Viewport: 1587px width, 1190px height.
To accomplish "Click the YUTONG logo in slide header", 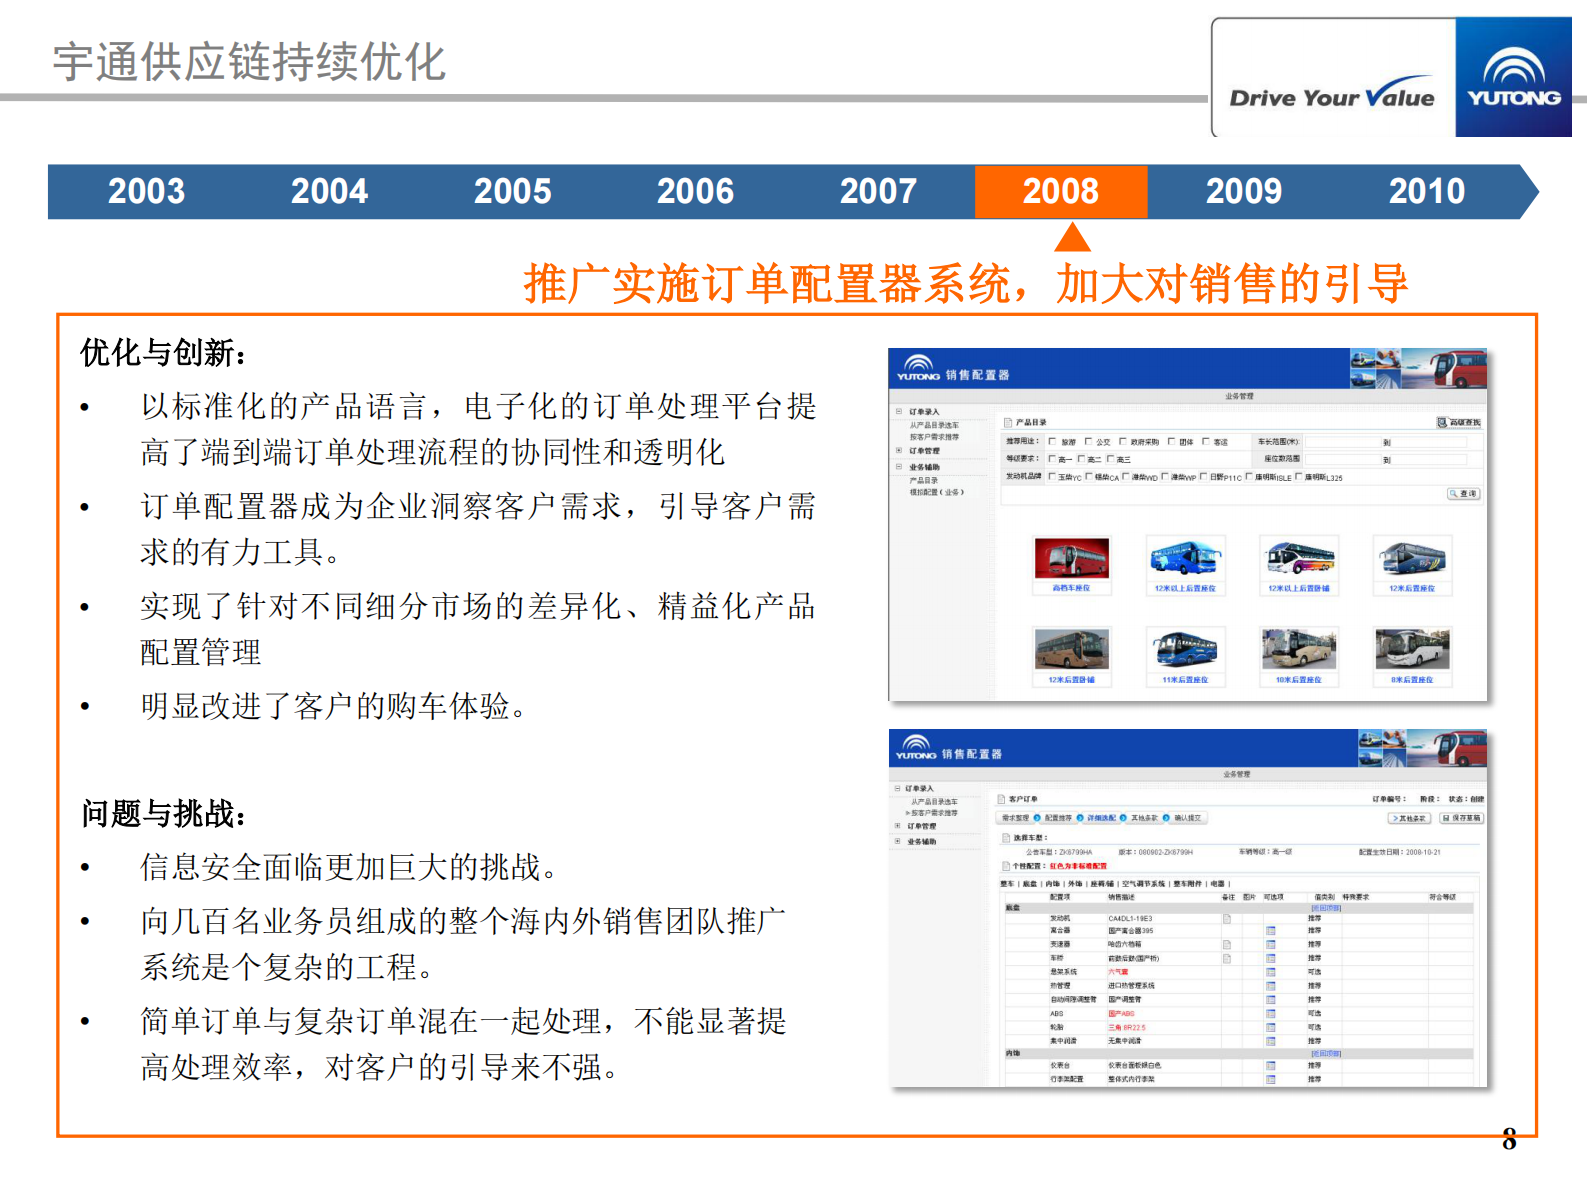I will (1513, 77).
